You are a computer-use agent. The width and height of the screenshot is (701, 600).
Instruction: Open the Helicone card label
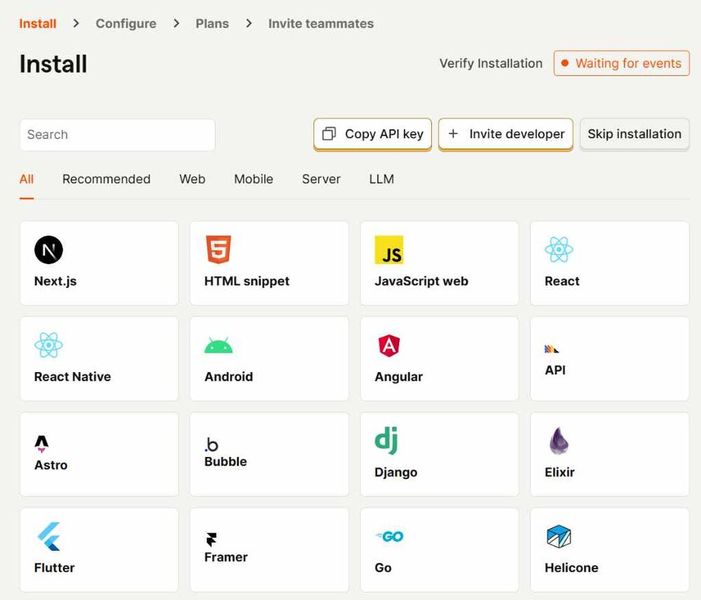(571, 568)
